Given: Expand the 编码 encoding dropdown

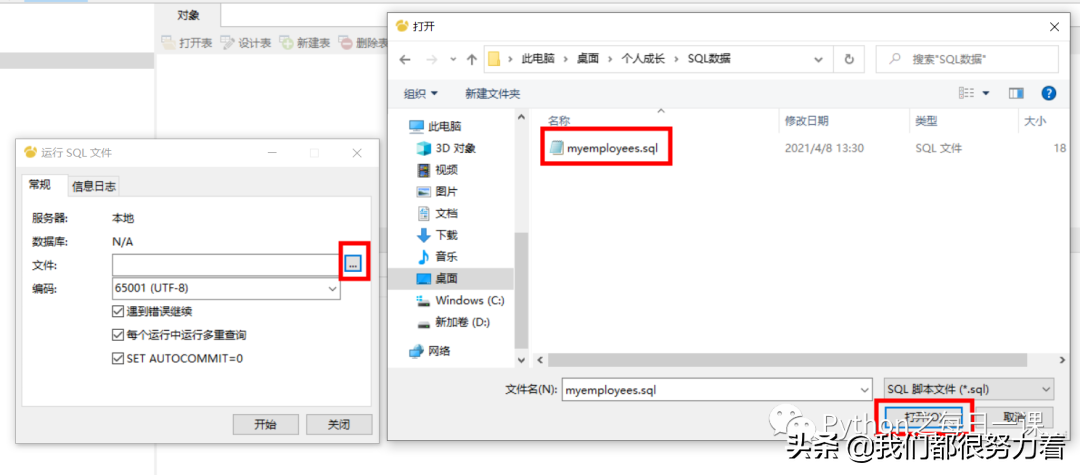Looking at the screenshot, I should pyautogui.click(x=226, y=288).
